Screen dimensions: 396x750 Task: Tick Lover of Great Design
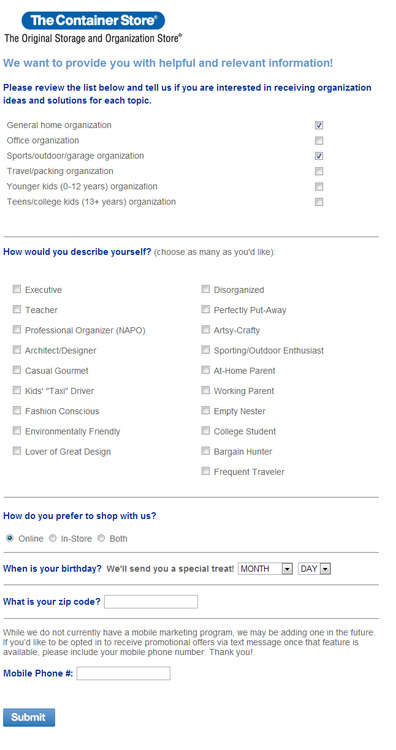tap(17, 451)
